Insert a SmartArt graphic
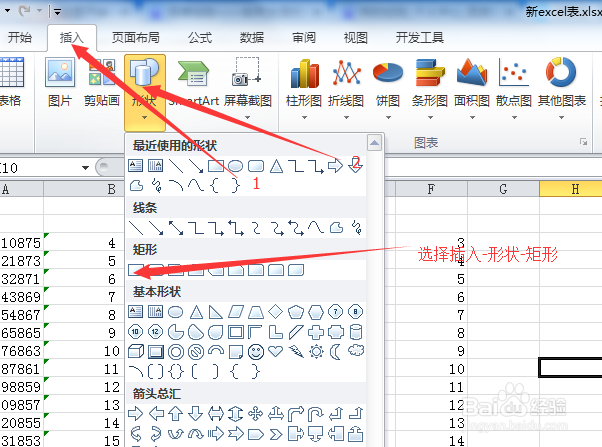This screenshot has width=602, height=447. pos(194,82)
